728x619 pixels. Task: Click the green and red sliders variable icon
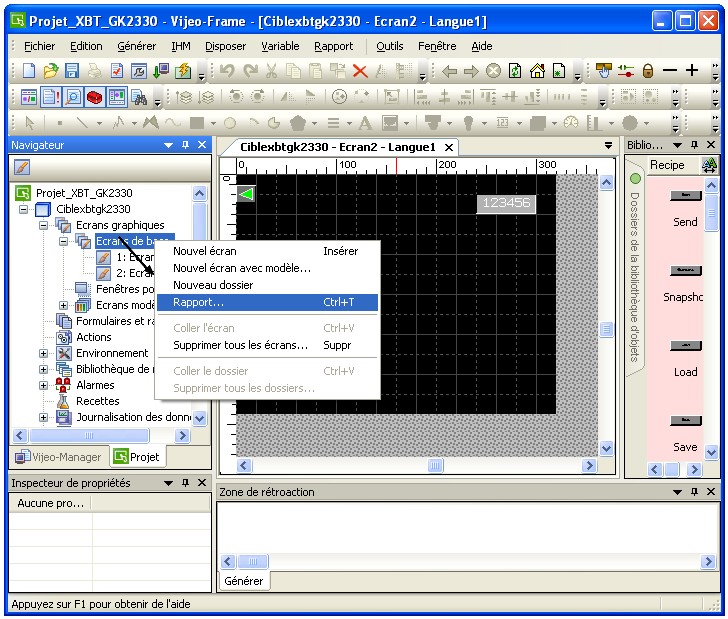click(x=625, y=71)
